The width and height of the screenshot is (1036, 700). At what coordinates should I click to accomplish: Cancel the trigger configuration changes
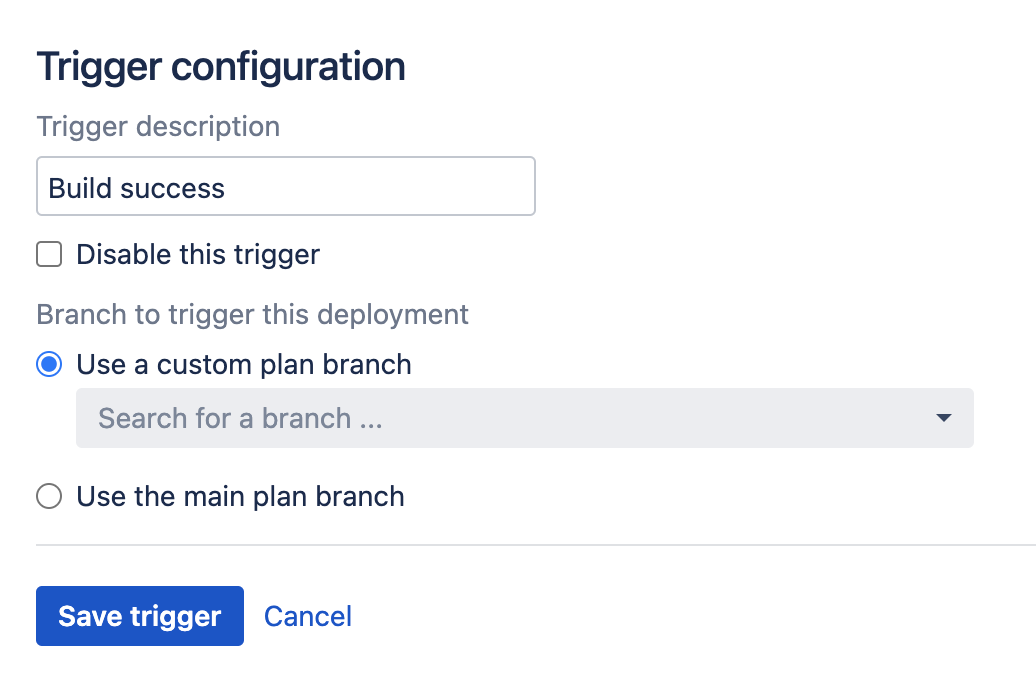(307, 616)
